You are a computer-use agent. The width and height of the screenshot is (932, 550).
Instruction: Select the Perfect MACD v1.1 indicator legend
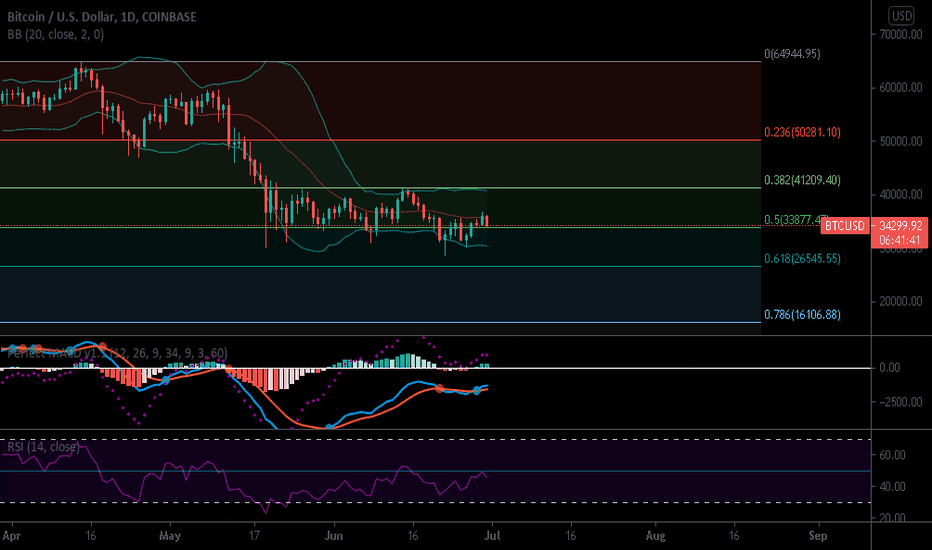(x=117, y=353)
